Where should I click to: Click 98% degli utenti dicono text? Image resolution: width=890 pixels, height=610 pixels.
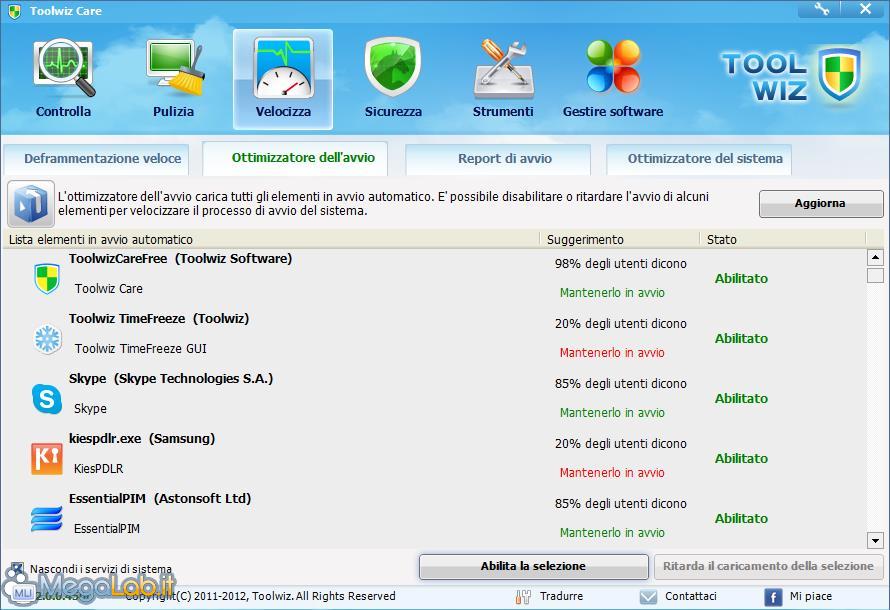pos(621,264)
